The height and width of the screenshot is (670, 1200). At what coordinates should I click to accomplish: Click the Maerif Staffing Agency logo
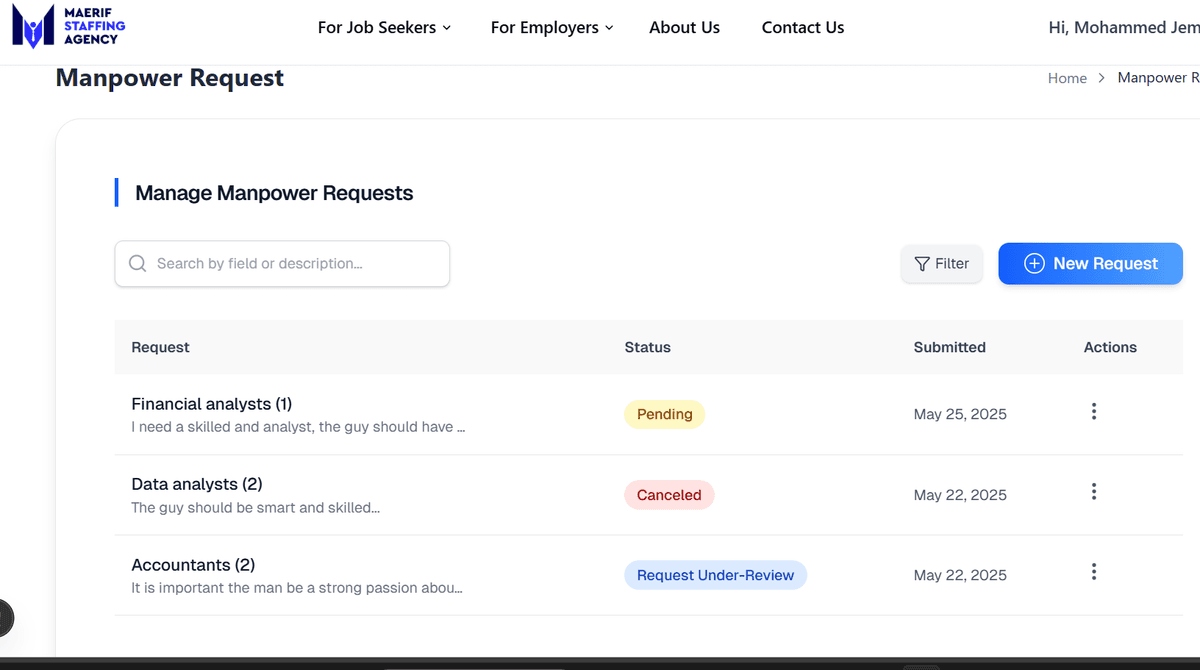[x=68, y=27]
